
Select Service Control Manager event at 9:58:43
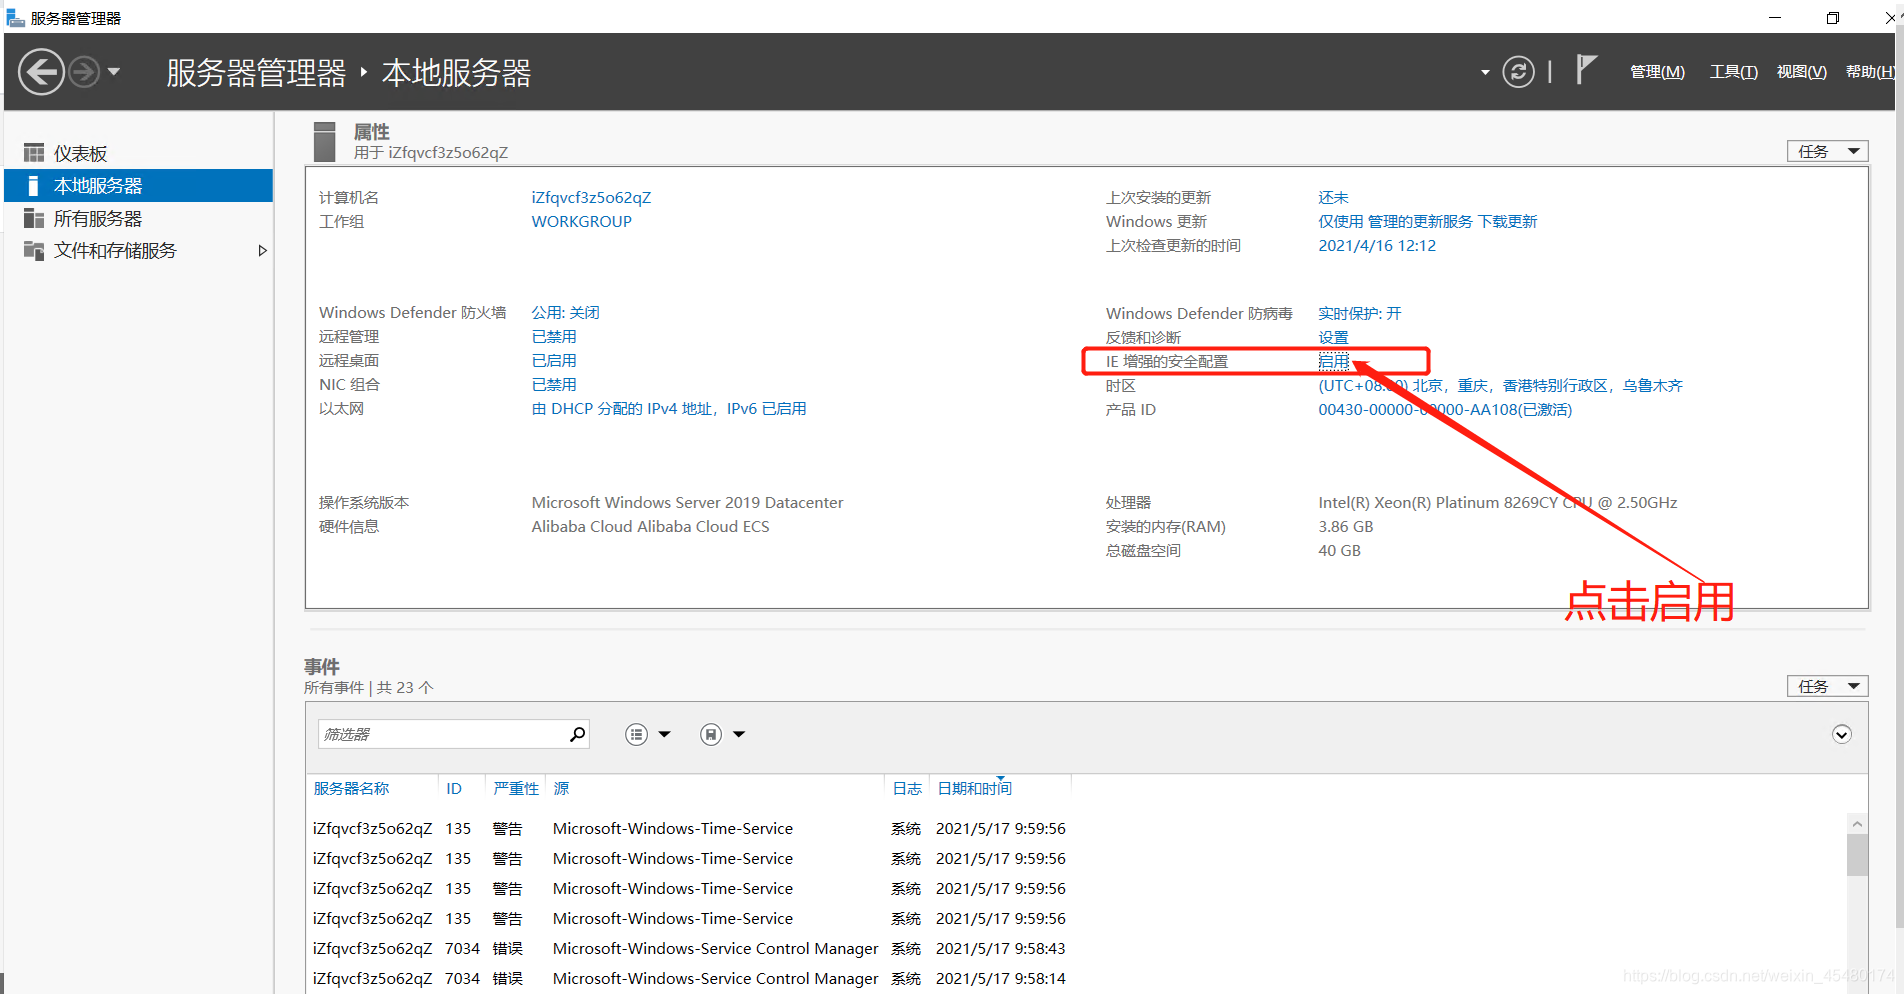[689, 949]
